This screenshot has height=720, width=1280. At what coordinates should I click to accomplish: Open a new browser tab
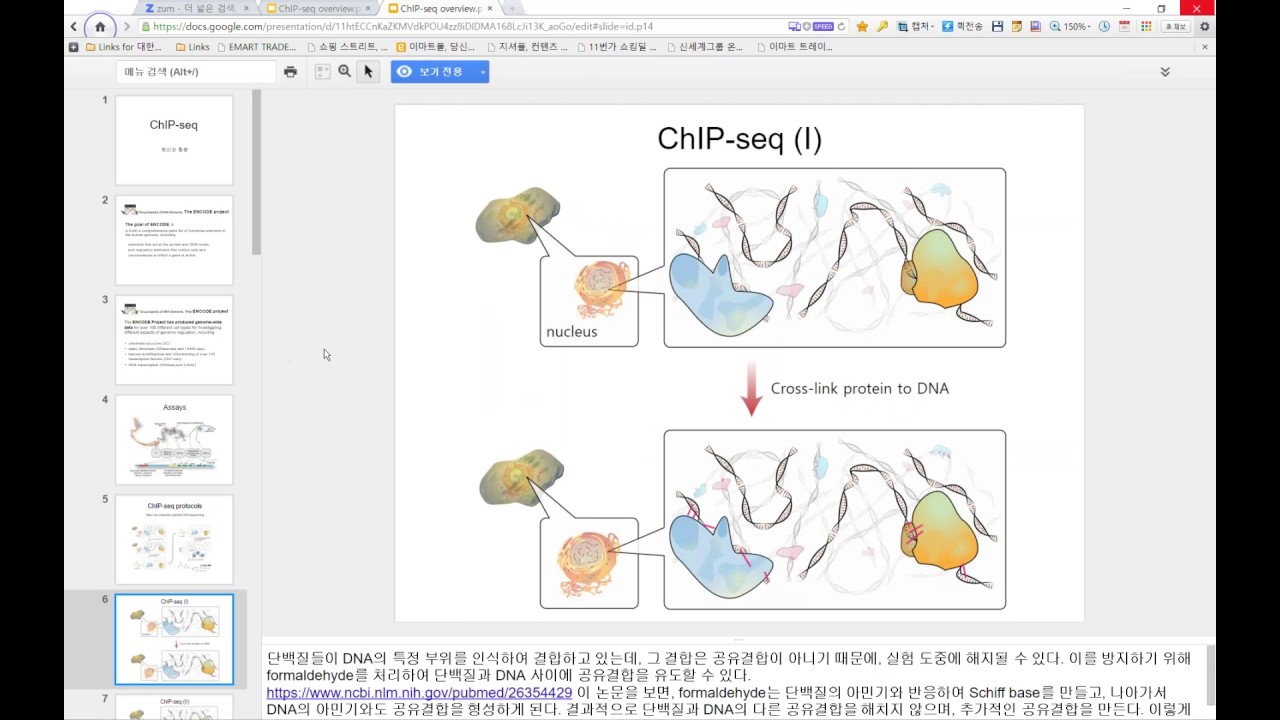click(512, 8)
